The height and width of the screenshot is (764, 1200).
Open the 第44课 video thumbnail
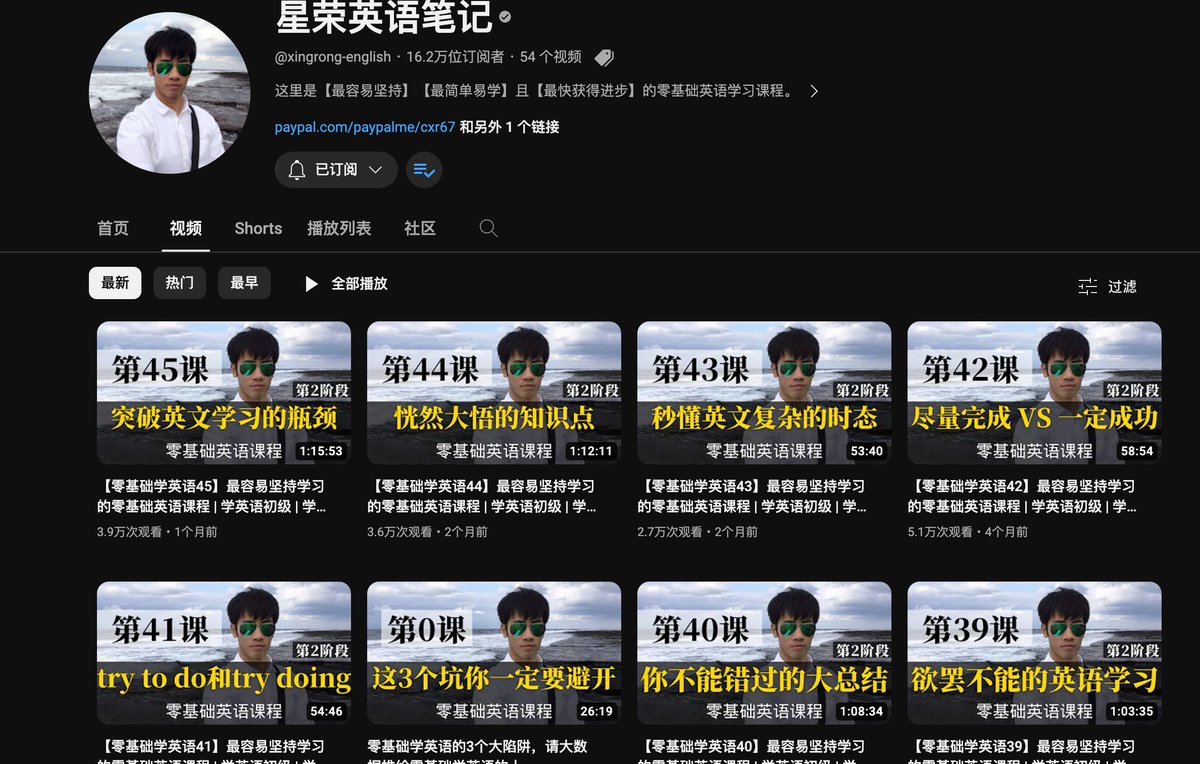click(x=494, y=393)
